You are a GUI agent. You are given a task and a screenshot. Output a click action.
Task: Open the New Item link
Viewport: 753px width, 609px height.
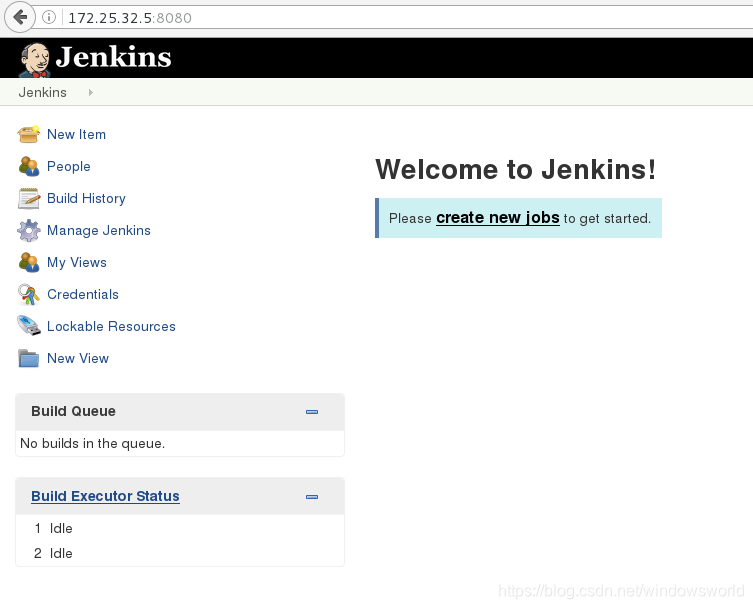click(x=76, y=134)
